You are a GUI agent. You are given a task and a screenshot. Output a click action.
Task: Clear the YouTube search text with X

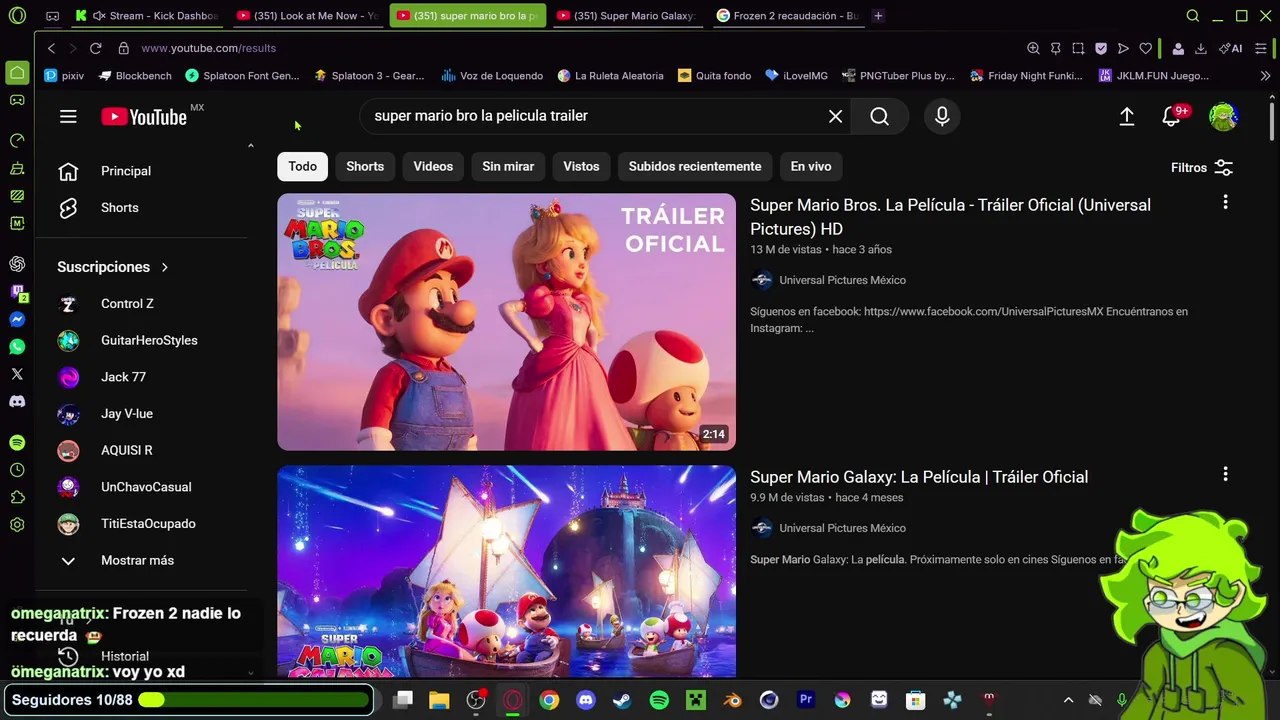tap(835, 116)
